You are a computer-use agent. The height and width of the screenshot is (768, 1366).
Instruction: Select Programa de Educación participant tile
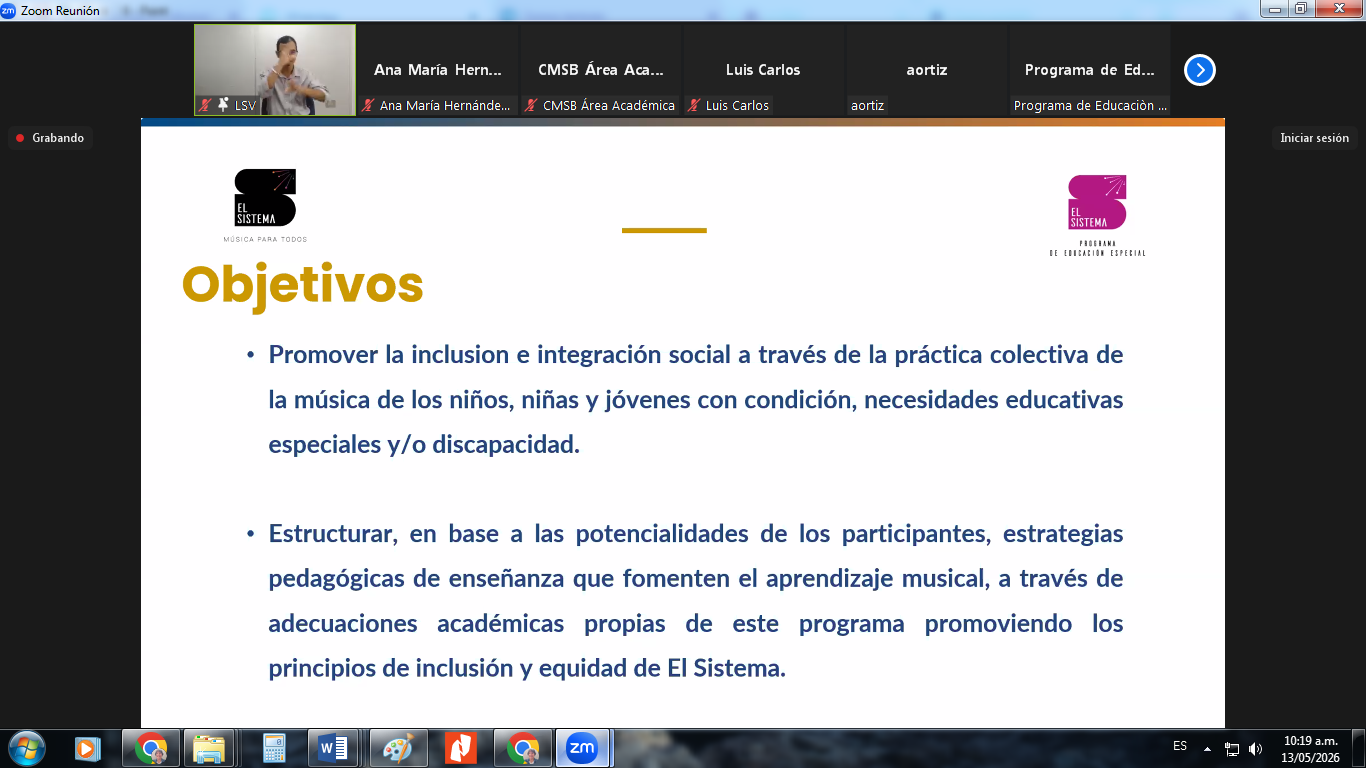click(1090, 70)
